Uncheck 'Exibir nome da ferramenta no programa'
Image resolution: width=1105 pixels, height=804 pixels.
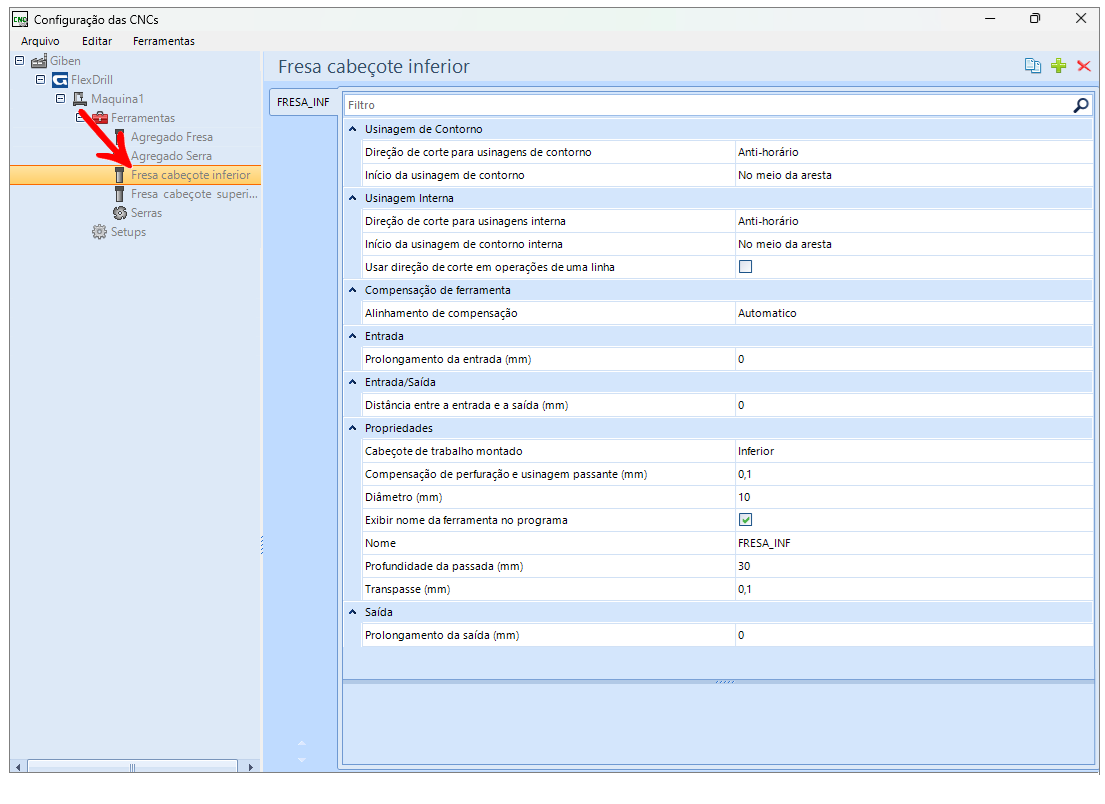pyautogui.click(x=745, y=520)
